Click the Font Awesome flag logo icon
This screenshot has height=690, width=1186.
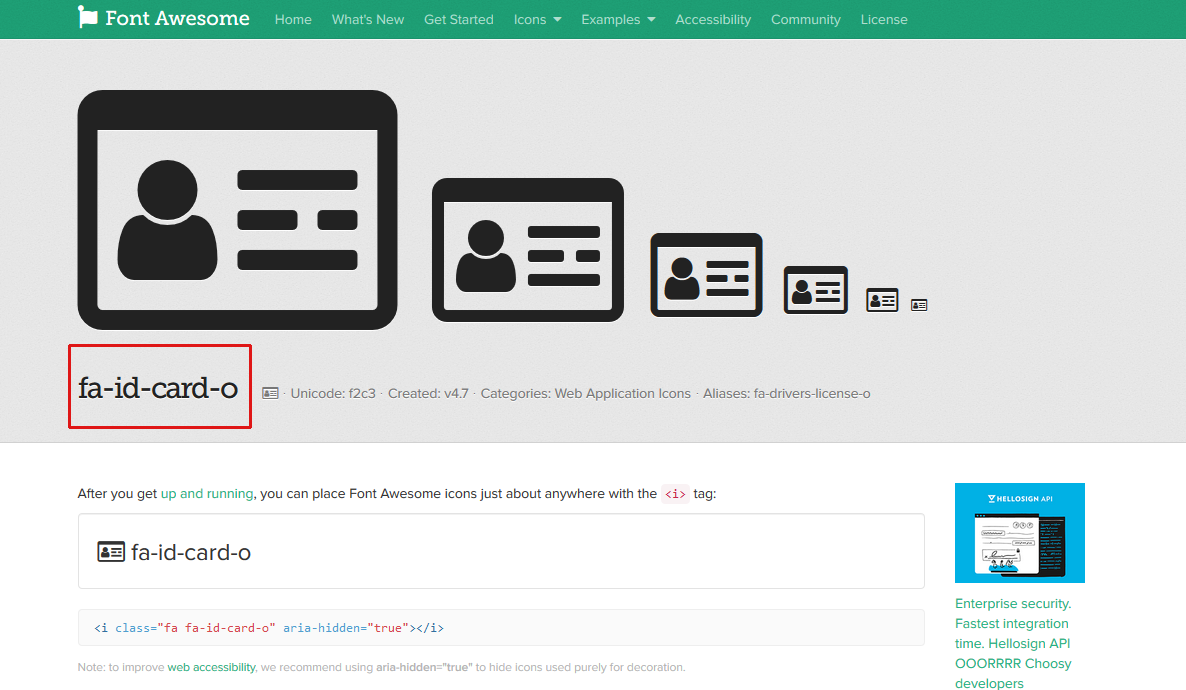88,18
